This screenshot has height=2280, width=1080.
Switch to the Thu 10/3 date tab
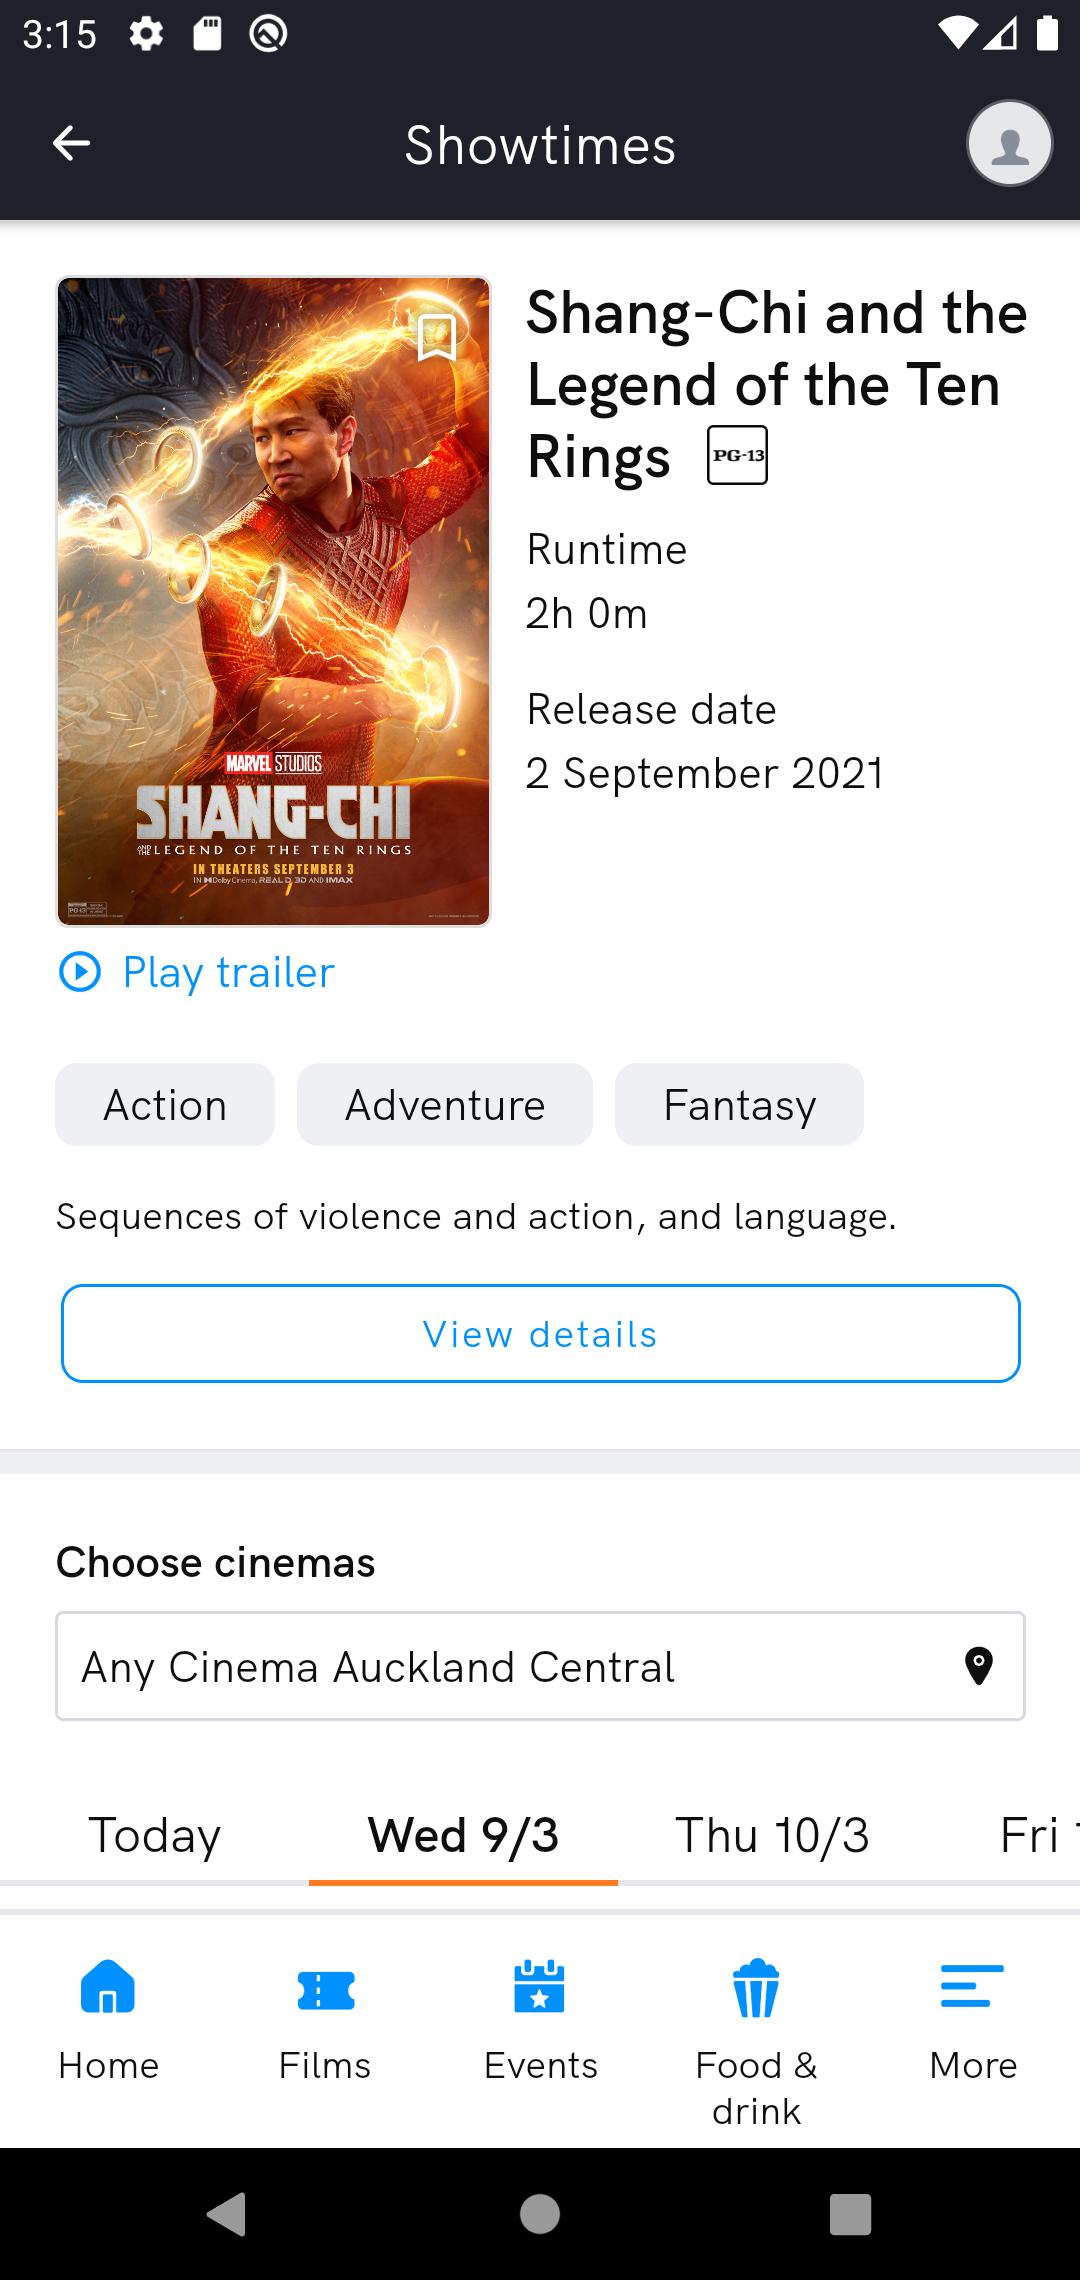772,1836
